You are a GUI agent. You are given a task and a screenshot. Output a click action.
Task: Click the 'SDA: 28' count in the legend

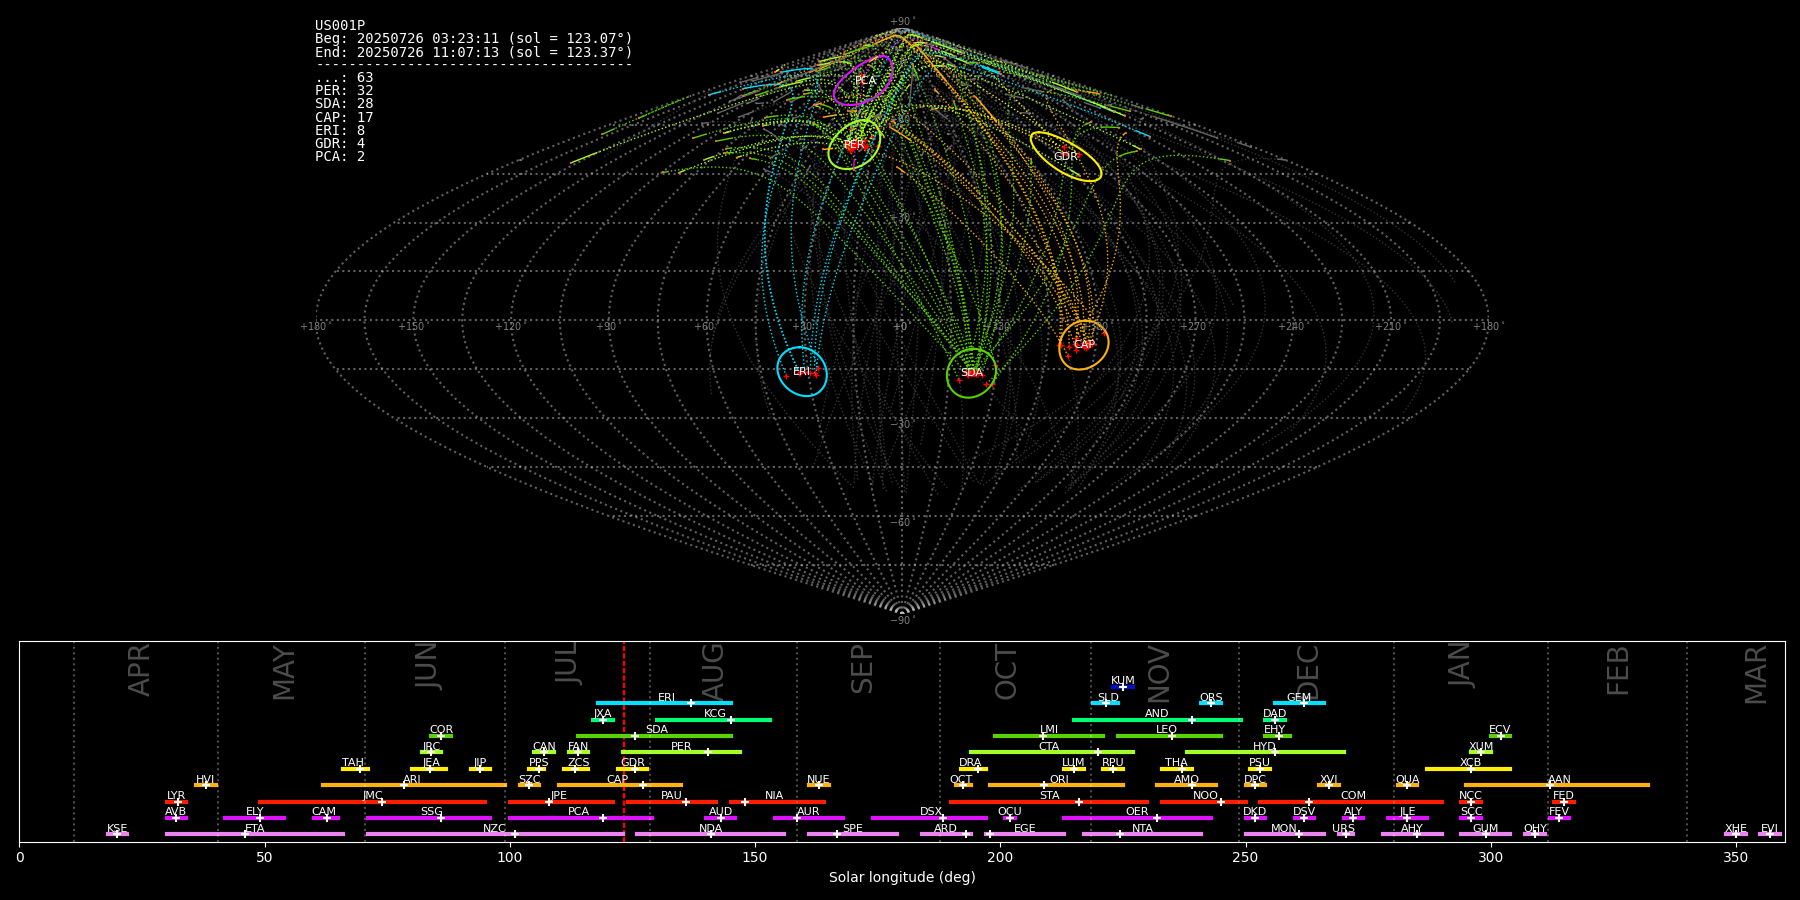coord(344,104)
